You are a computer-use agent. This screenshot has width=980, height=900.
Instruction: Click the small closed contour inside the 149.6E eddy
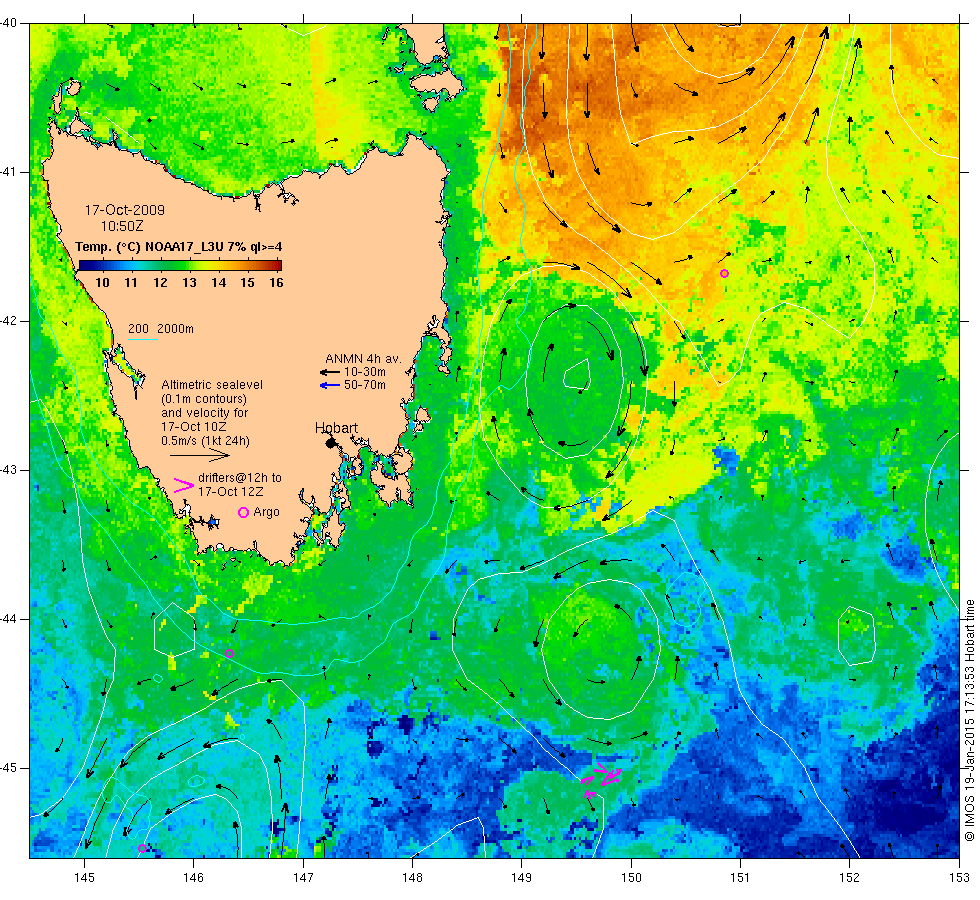click(x=578, y=374)
